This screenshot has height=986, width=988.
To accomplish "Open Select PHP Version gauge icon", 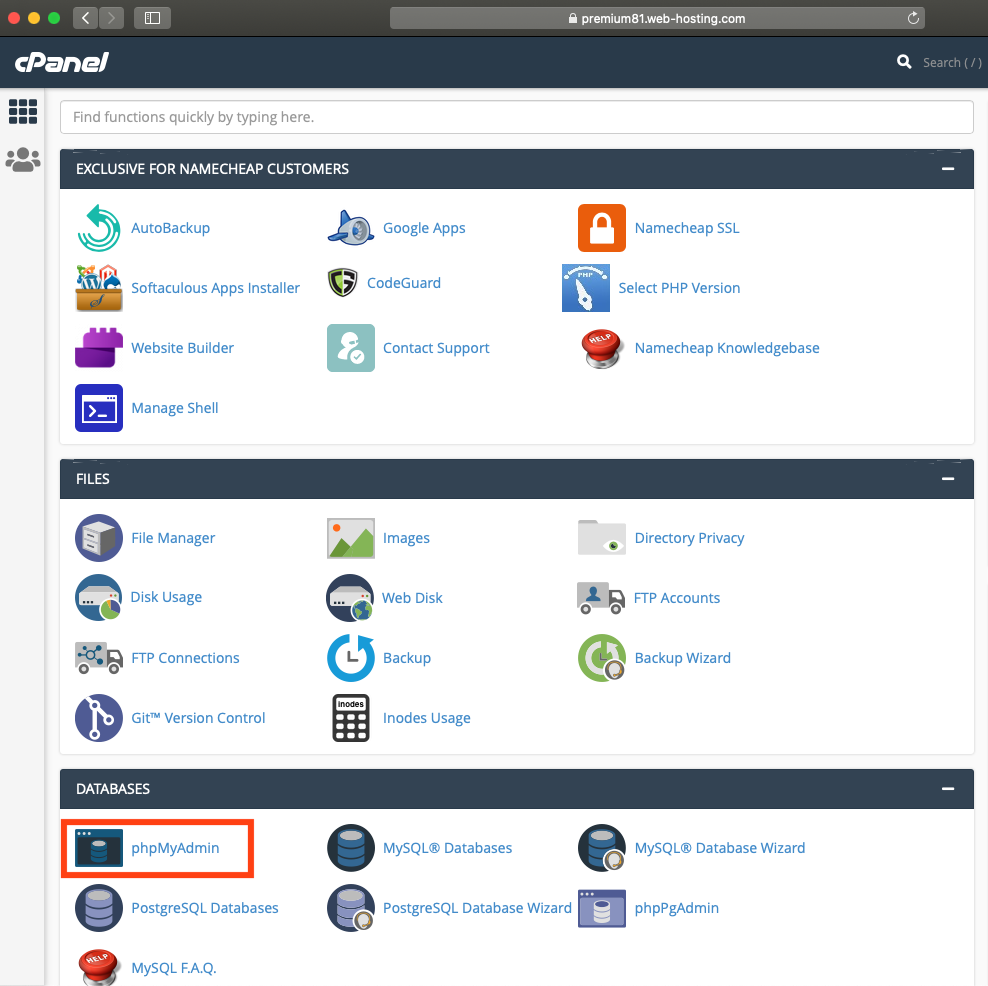I will pyautogui.click(x=585, y=288).
